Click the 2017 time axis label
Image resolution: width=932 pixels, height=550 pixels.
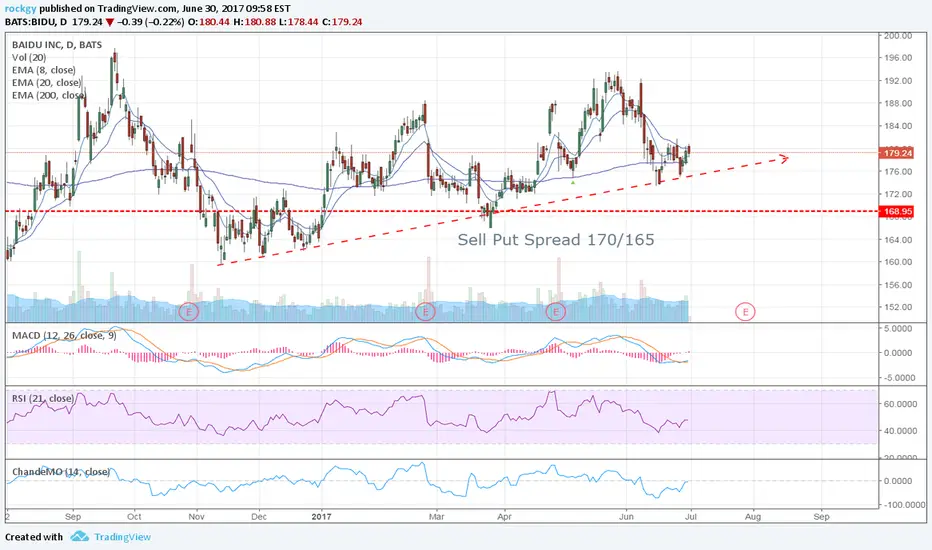click(x=321, y=516)
